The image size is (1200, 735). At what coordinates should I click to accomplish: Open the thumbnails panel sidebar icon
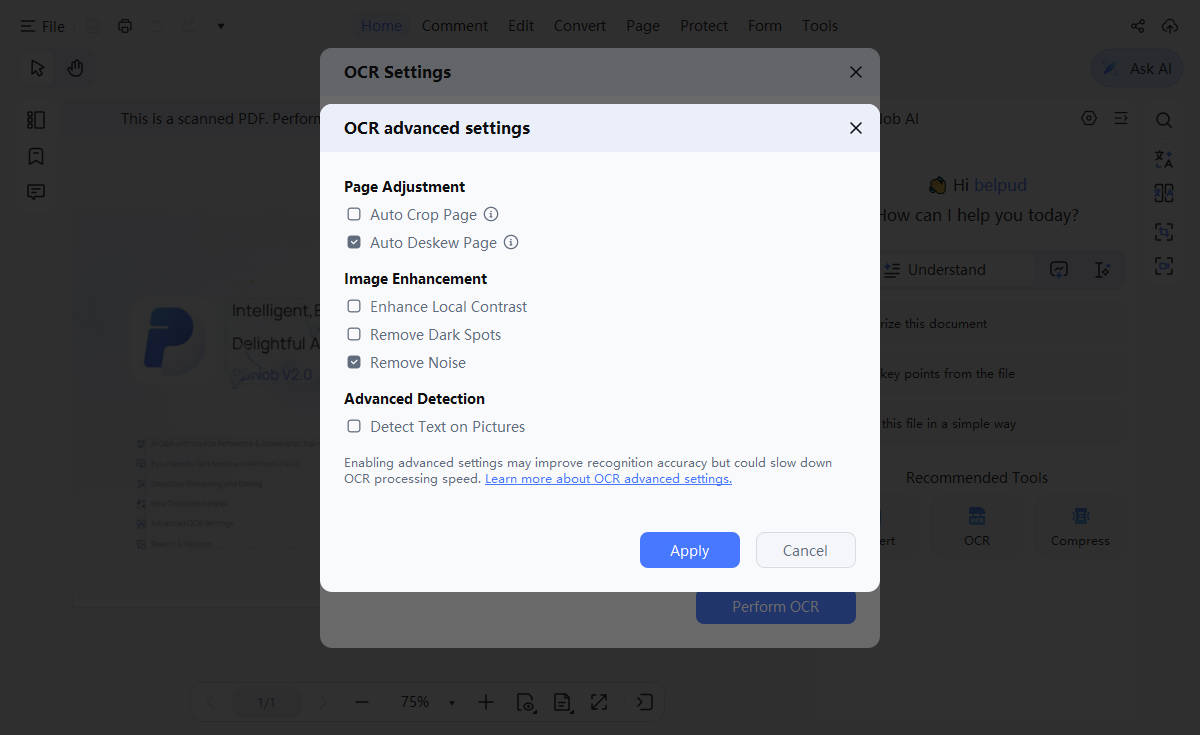pyautogui.click(x=36, y=120)
